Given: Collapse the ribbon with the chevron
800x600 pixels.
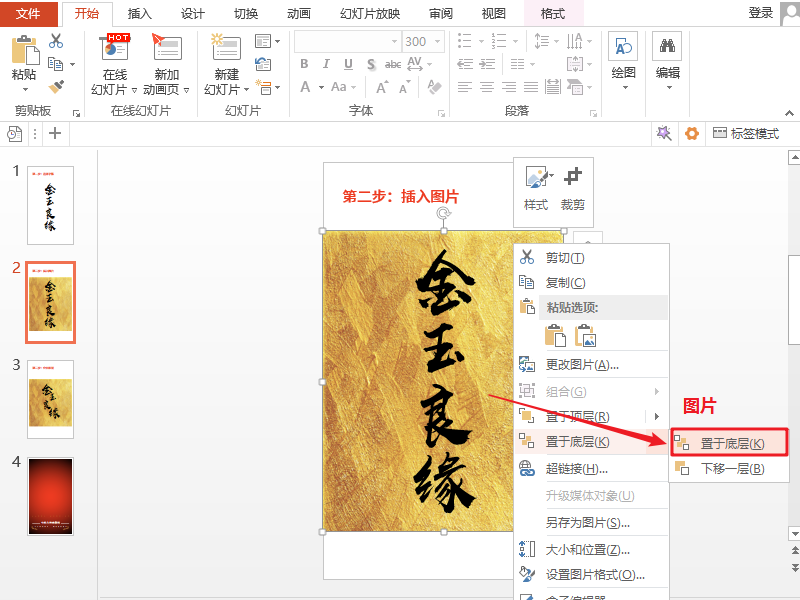Looking at the screenshot, I should (789, 113).
